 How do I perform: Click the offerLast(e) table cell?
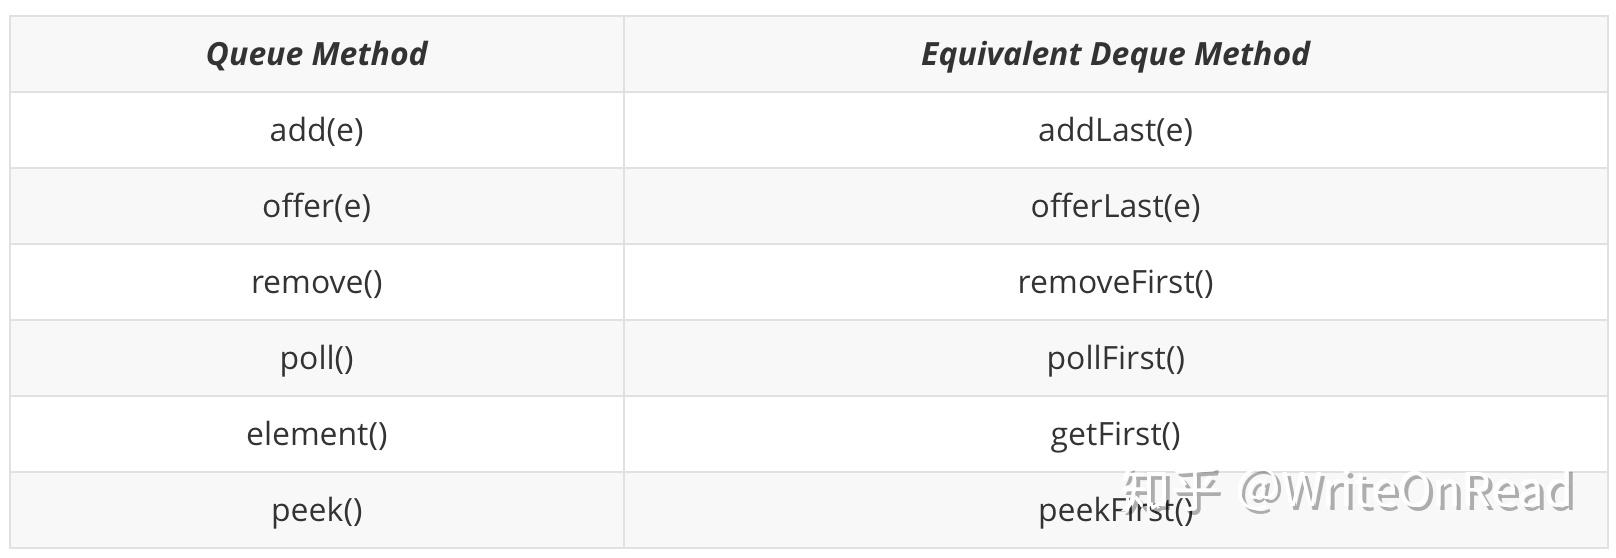click(x=1115, y=206)
